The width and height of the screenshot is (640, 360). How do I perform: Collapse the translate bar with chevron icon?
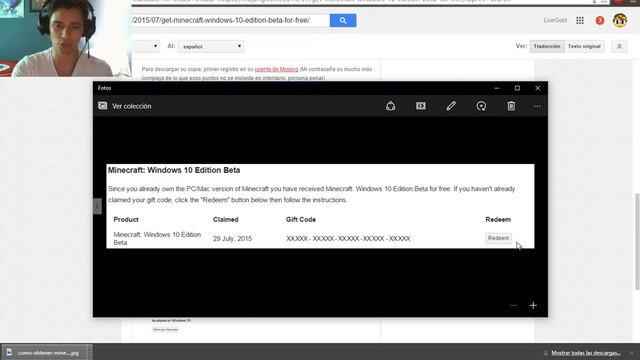[619, 47]
